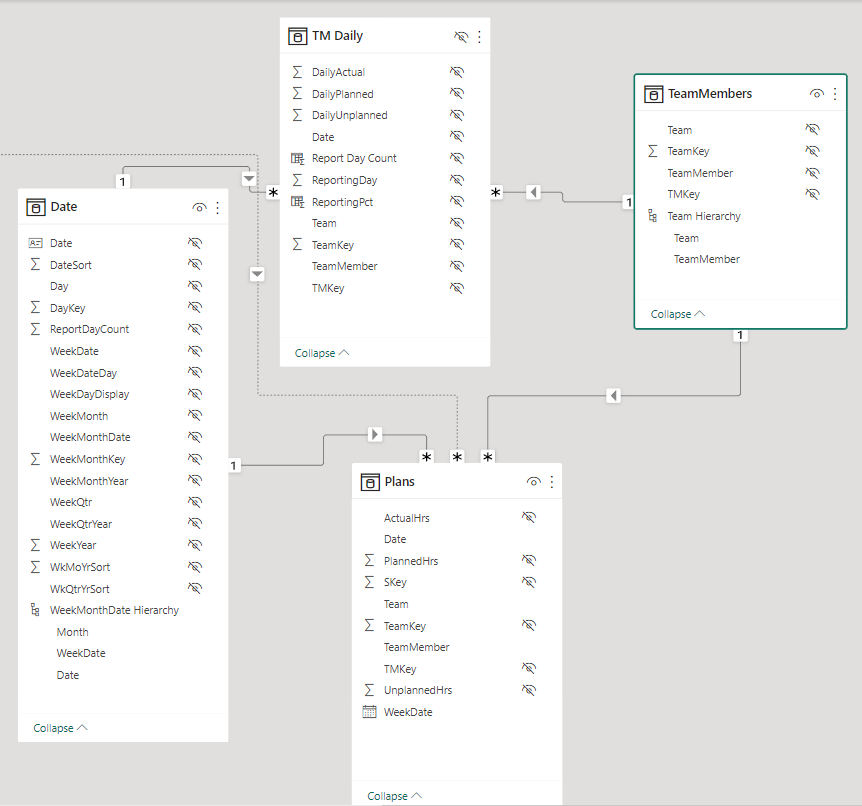Unhide the DailyActual field

tap(457, 72)
